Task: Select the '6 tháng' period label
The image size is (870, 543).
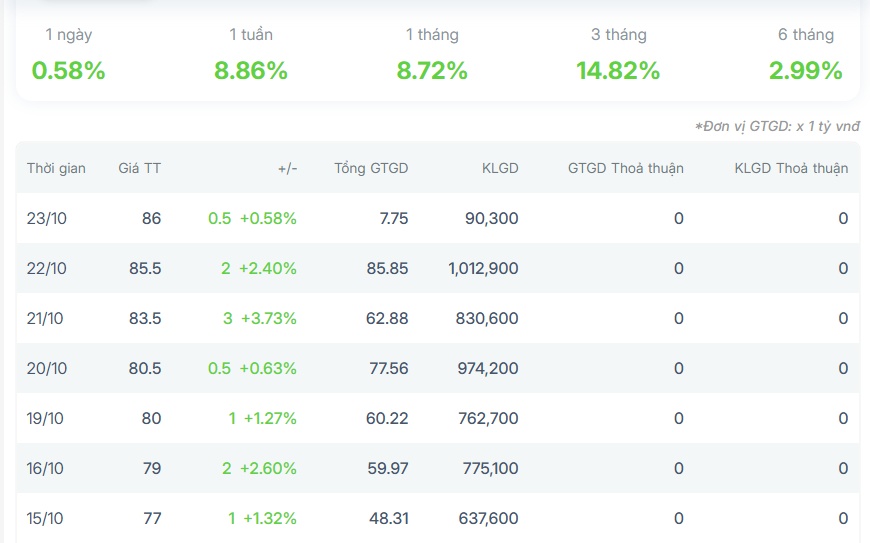Action: pyautogui.click(x=806, y=35)
